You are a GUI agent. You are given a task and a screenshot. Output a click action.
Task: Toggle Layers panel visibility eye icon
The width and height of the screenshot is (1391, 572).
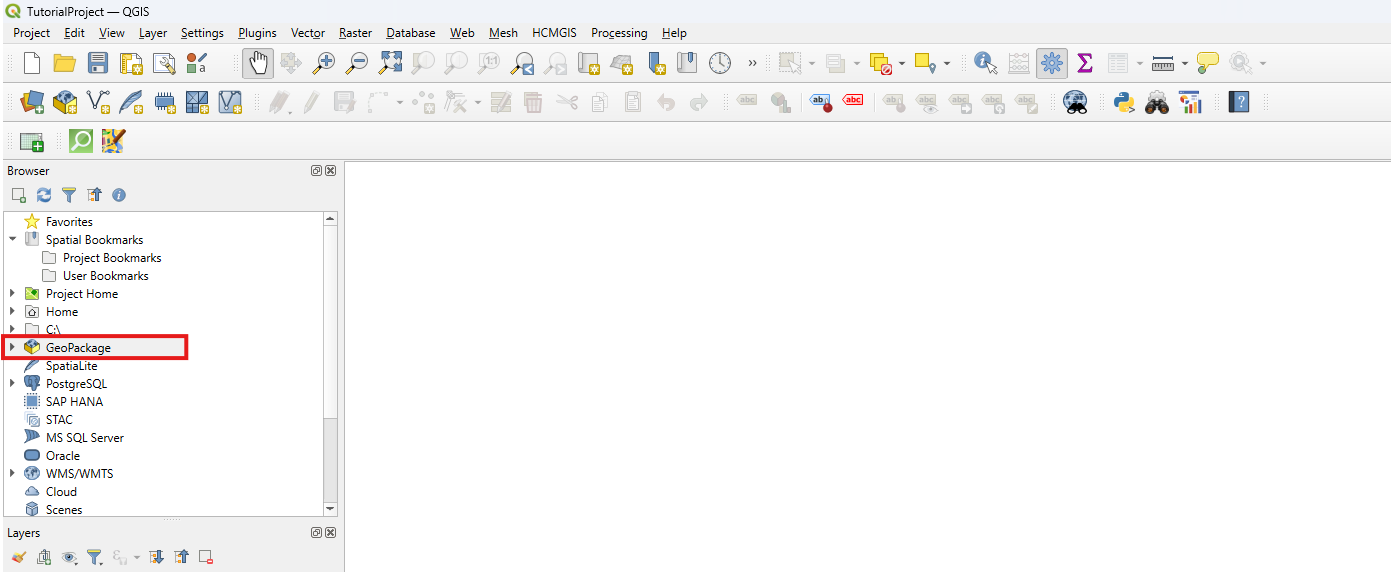[x=69, y=557]
